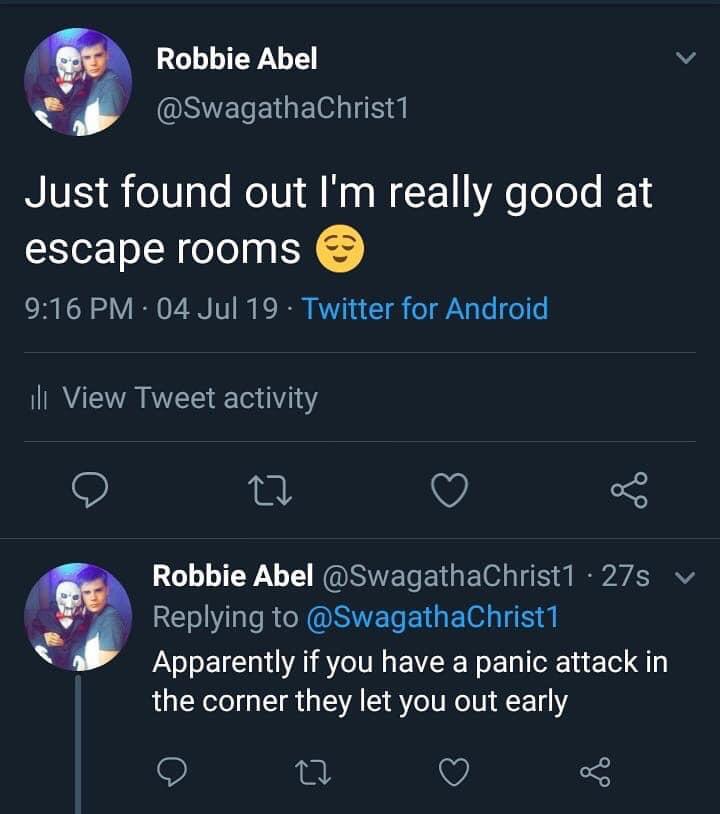Retweet the main escape rooms tweet
Viewport: 720px width, 814px height.
pyautogui.click(x=268, y=489)
